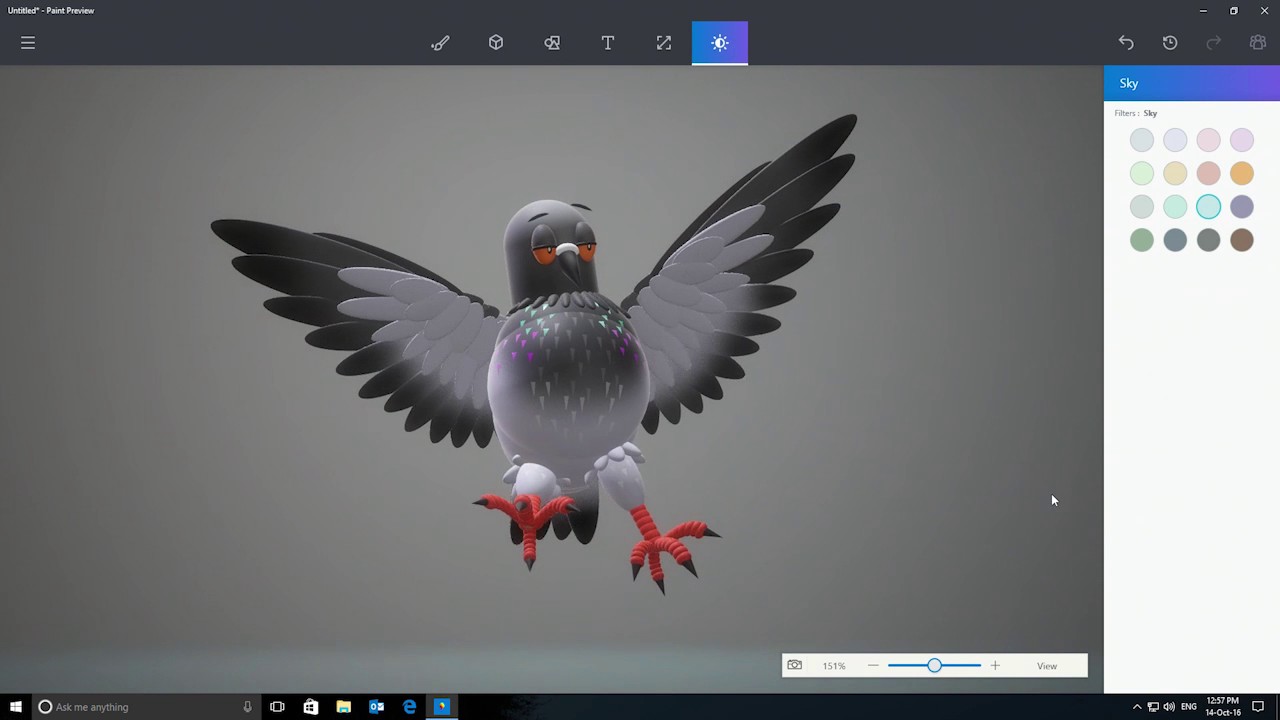Select the highlighted cyan sky filter
The width and height of the screenshot is (1280, 720).
pyautogui.click(x=1208, y=206)
